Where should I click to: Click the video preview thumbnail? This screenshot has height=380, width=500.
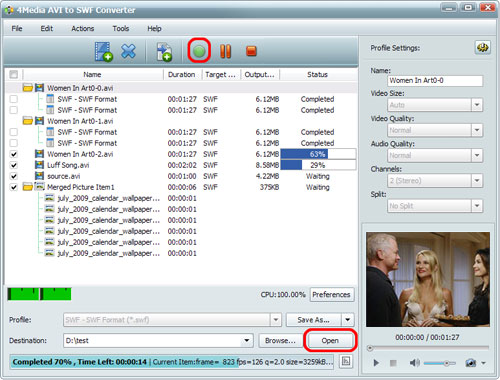(x=428, y=279)
